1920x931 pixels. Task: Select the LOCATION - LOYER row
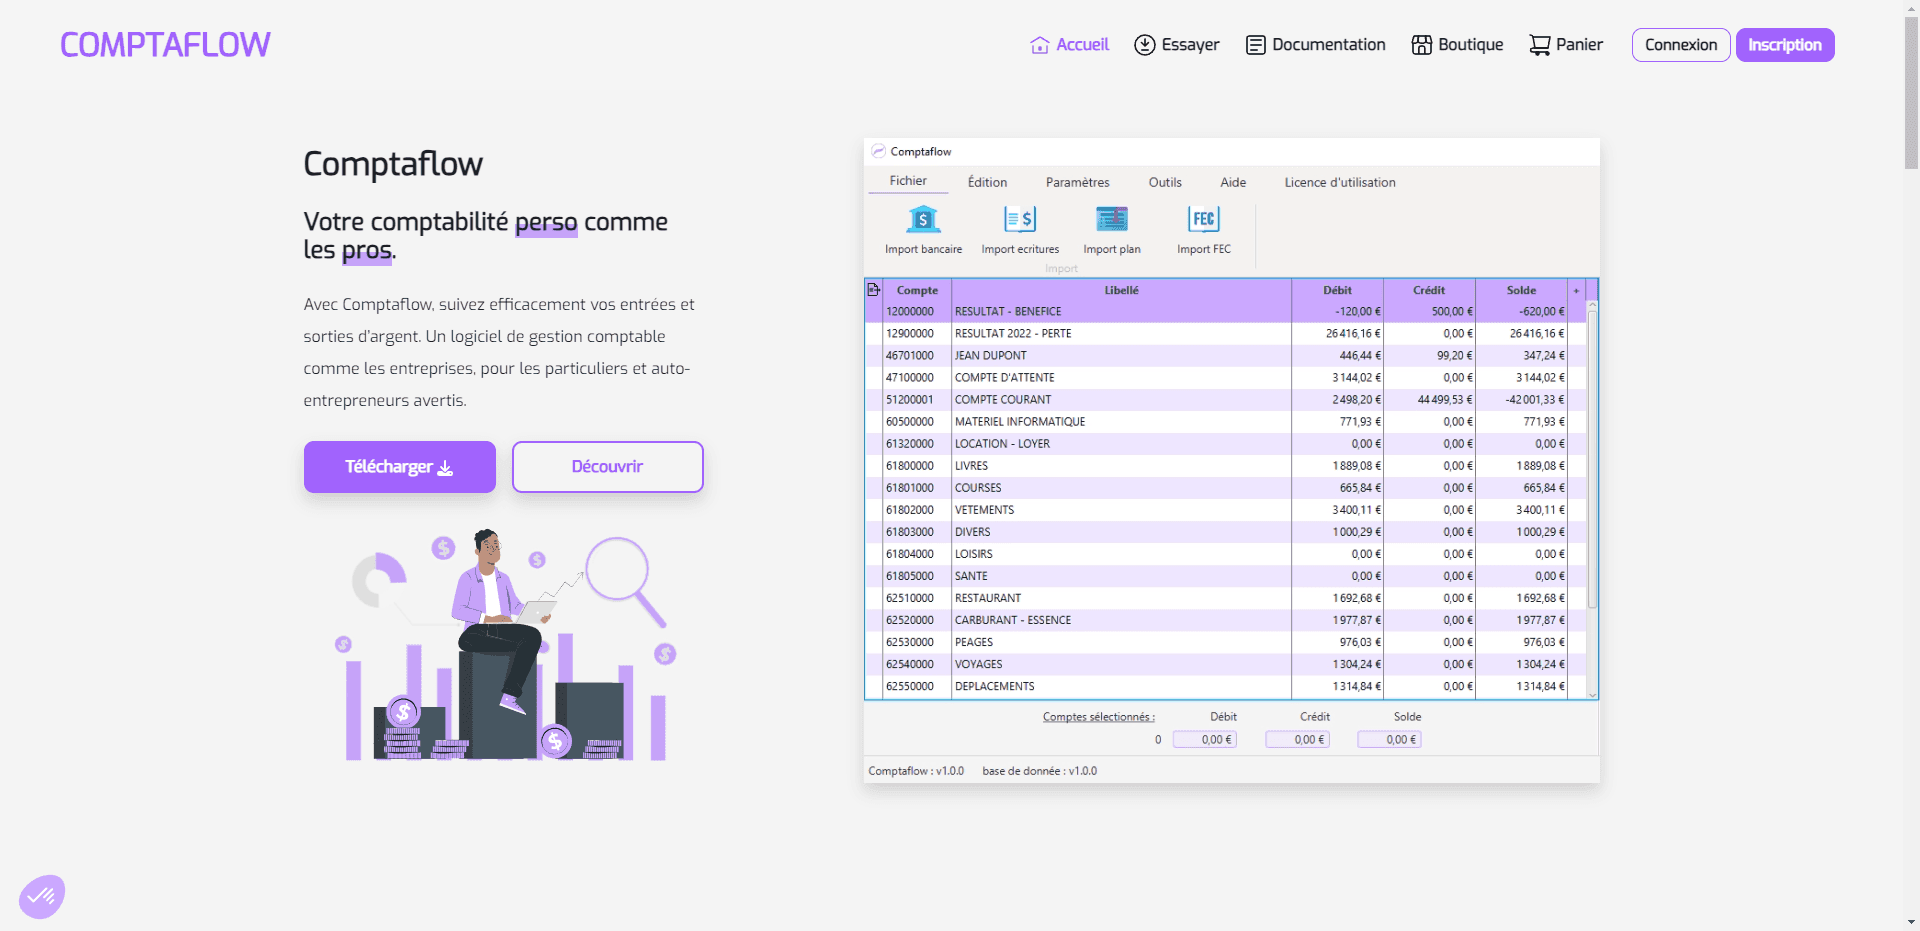point(1225,444)
